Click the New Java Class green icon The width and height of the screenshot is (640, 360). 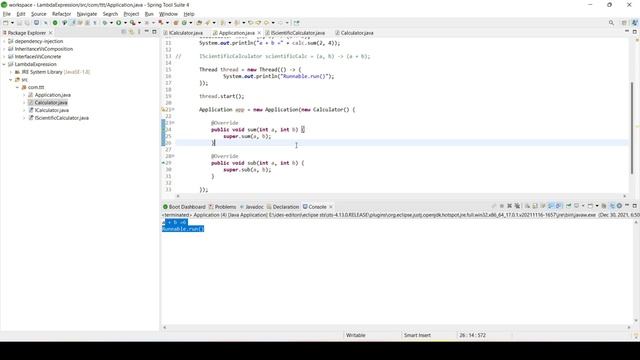click(184, 23)
